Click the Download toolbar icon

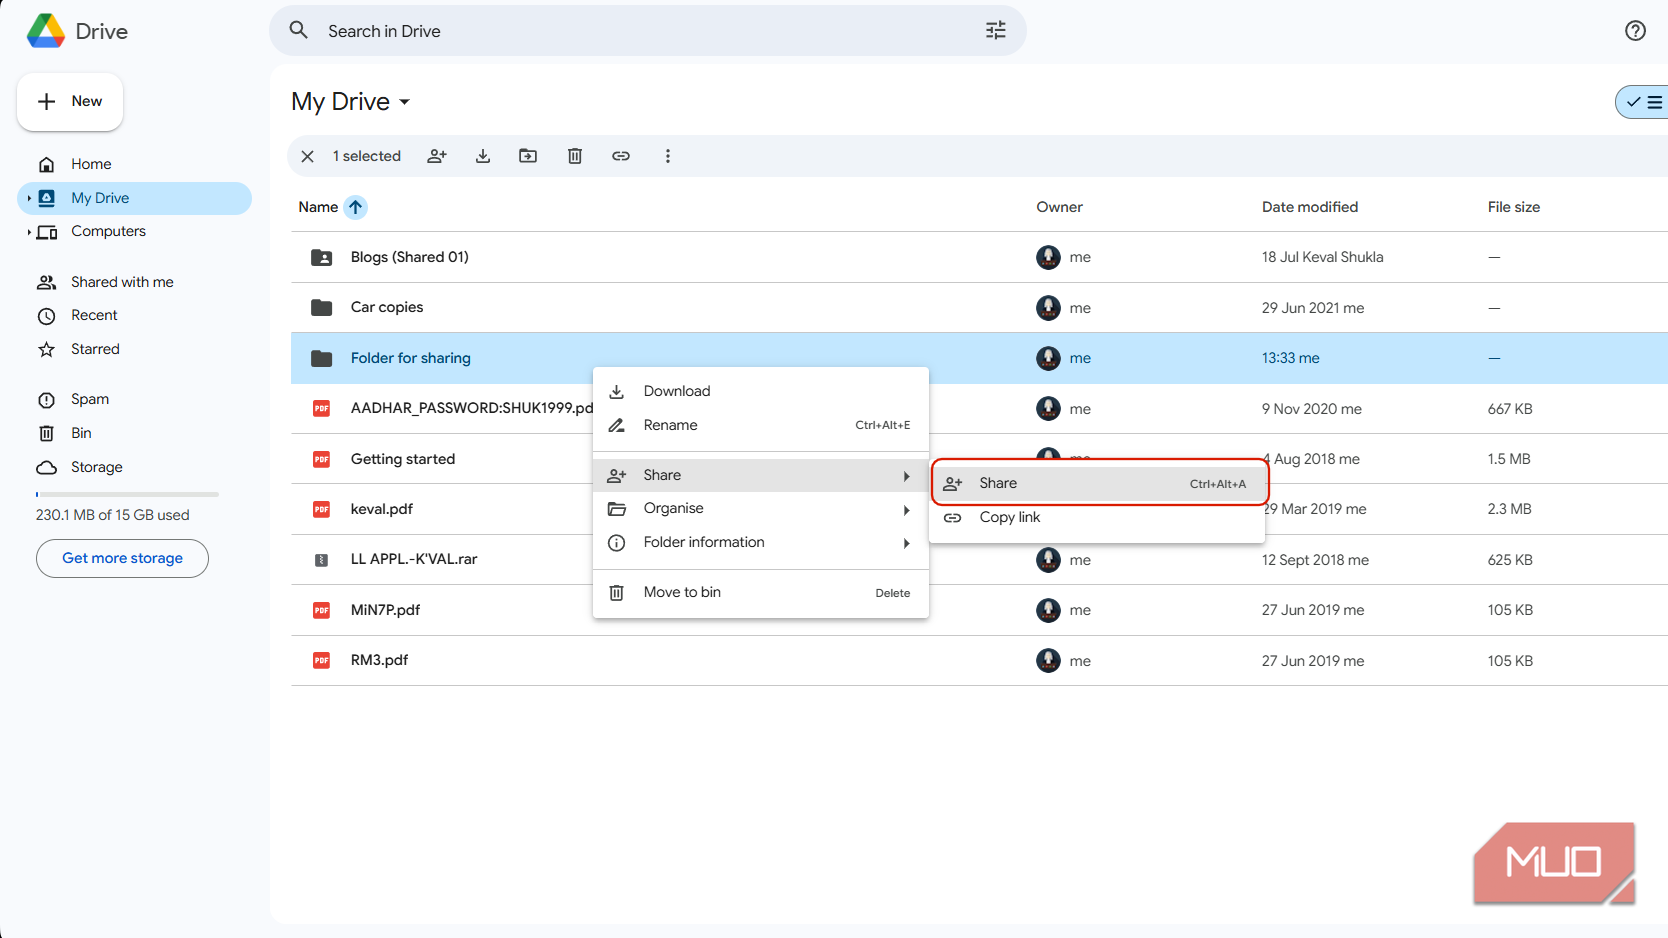pyautogui.click(x=483, y=156)
